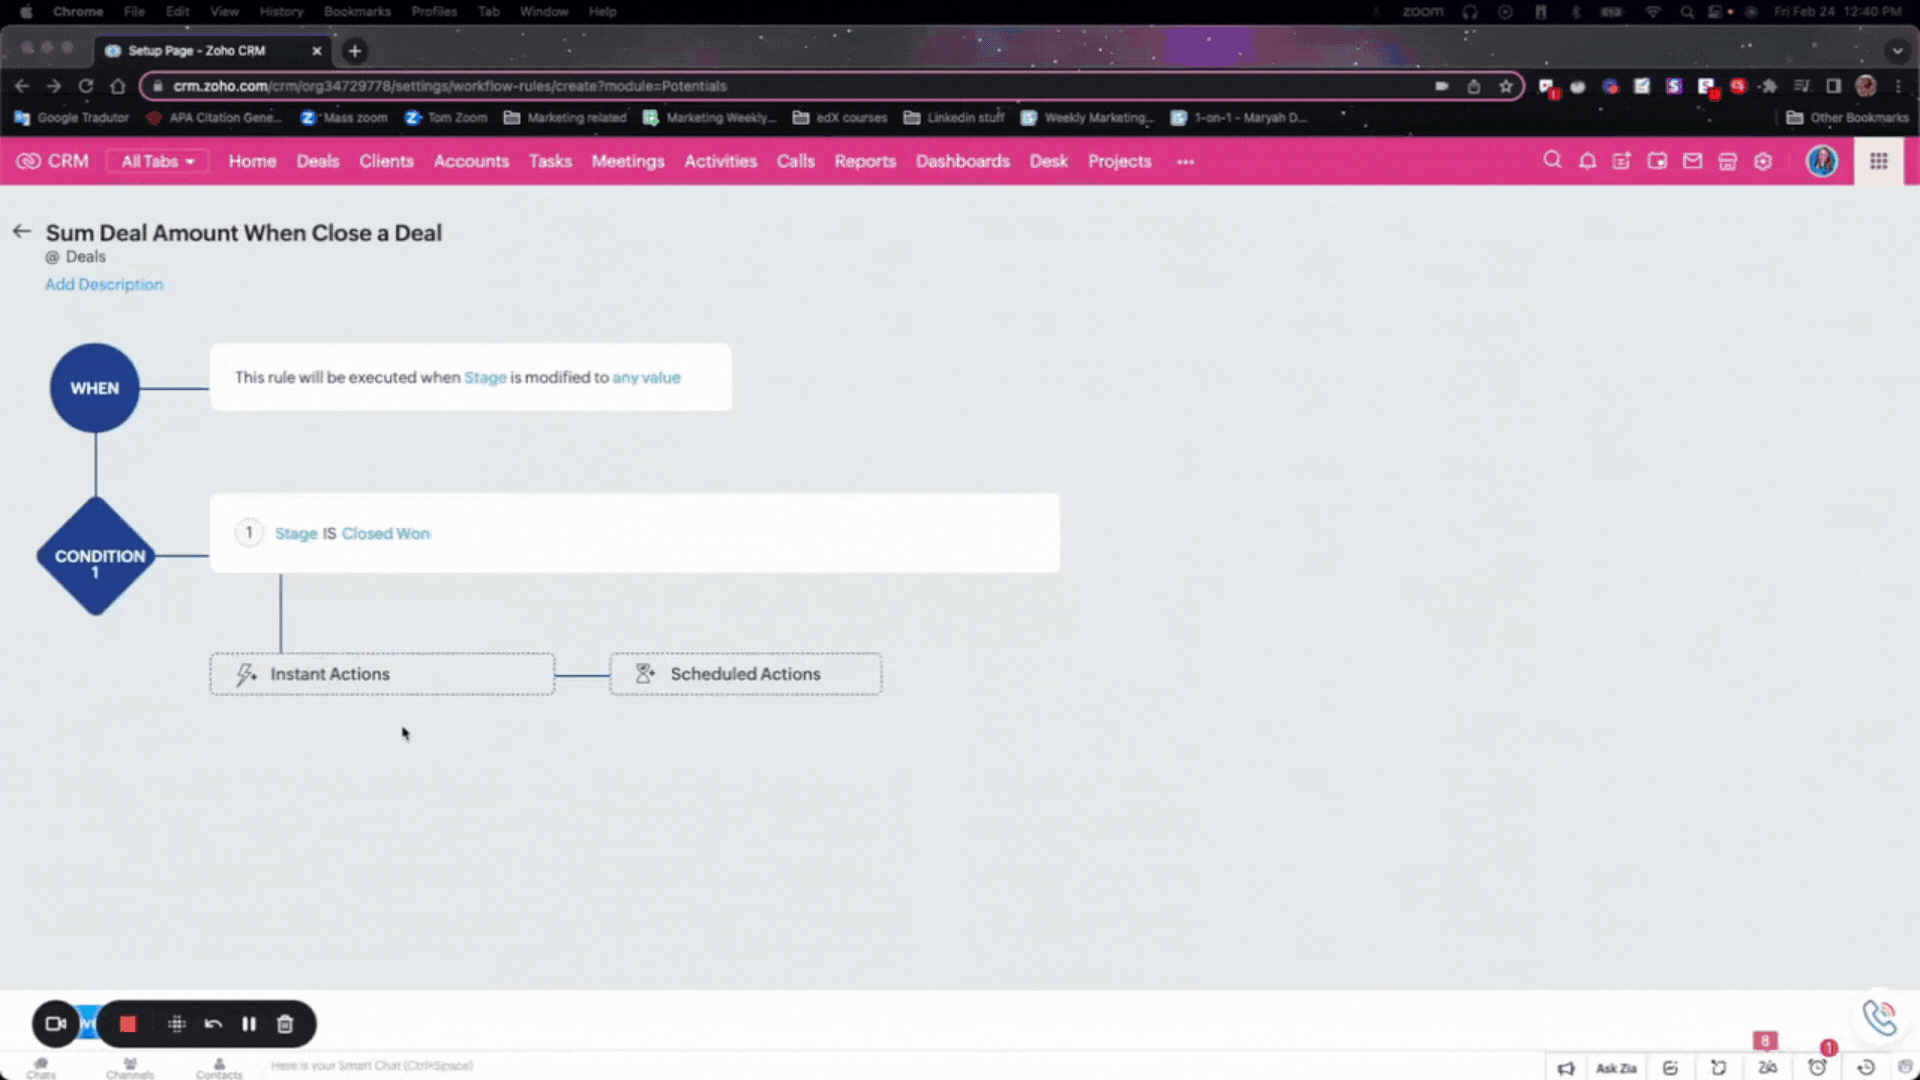
Task: Open the notifications bell
Action: pos(1587,161)
